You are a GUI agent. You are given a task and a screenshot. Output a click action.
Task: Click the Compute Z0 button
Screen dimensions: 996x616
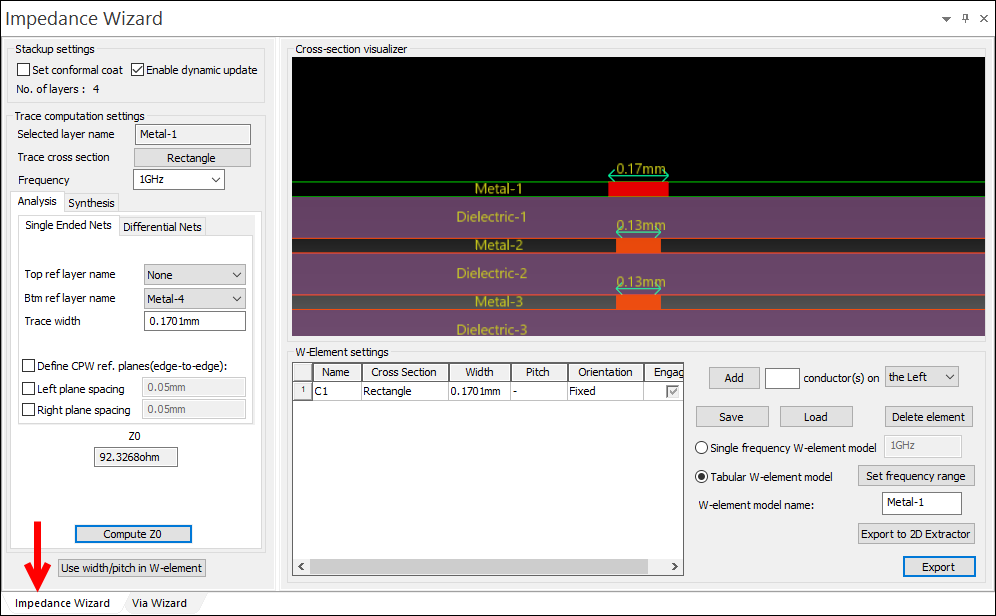pos(133,533)
